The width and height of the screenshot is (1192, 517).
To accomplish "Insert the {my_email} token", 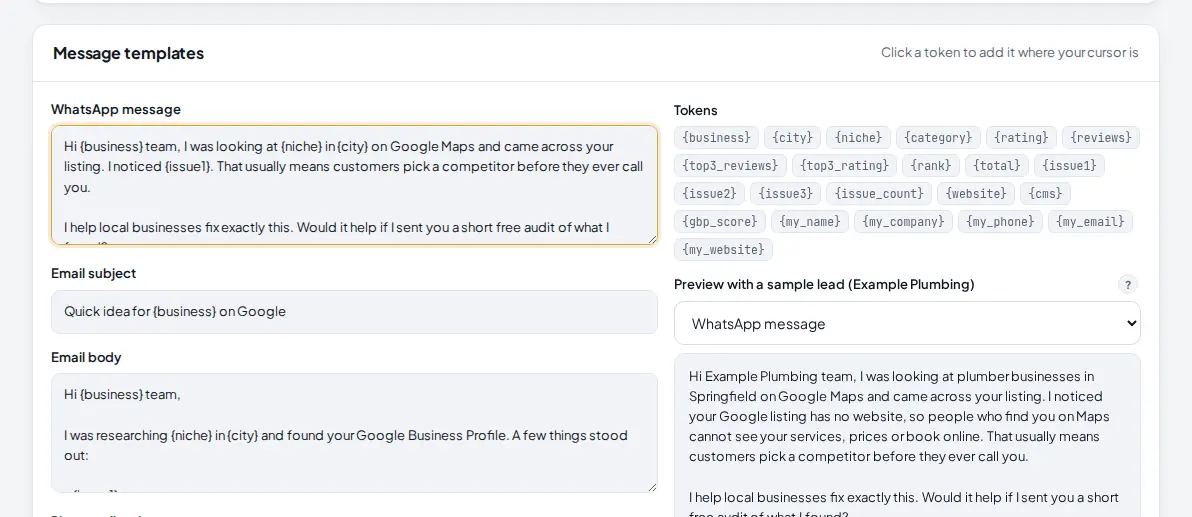I will coord(1090,222).
